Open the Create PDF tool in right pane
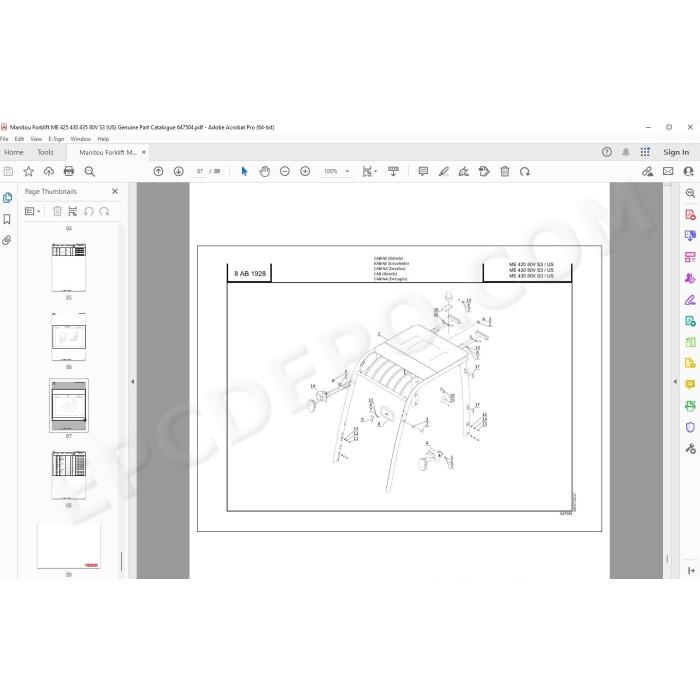This screenshot has width=700, height=700. pos(690,215)
